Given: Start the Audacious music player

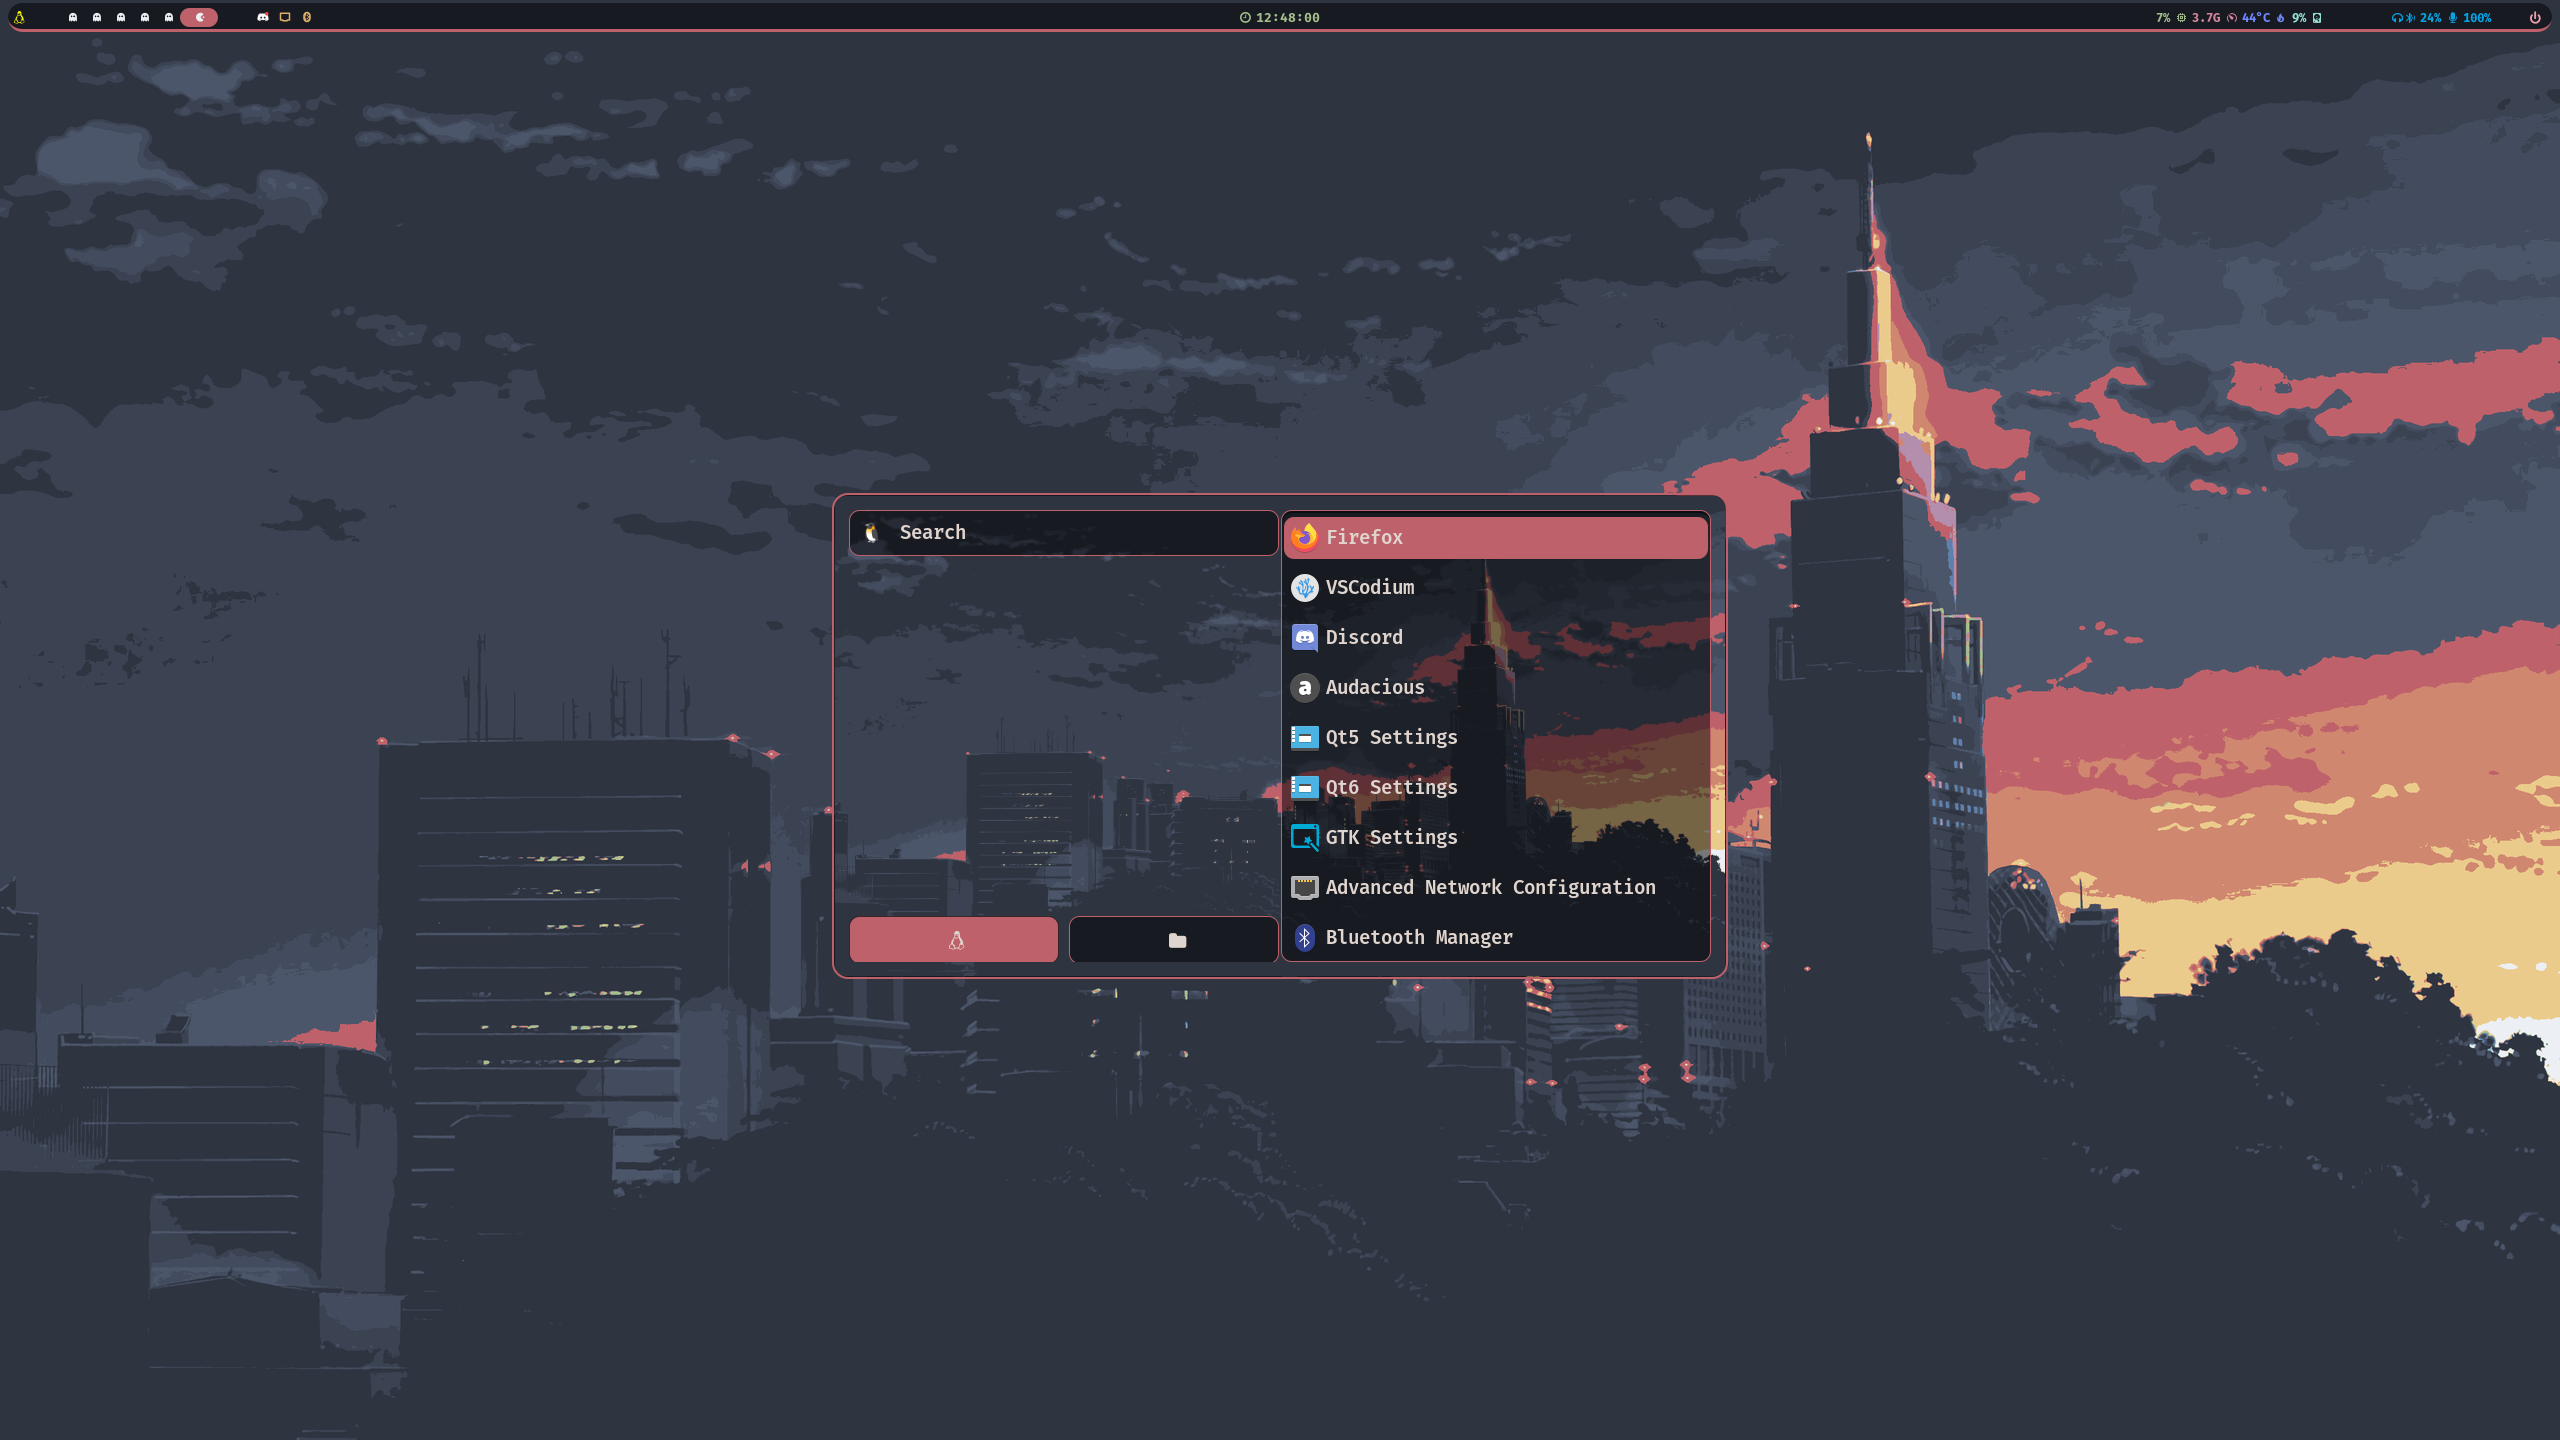Looking at the screenshot, I should 1374,687.
